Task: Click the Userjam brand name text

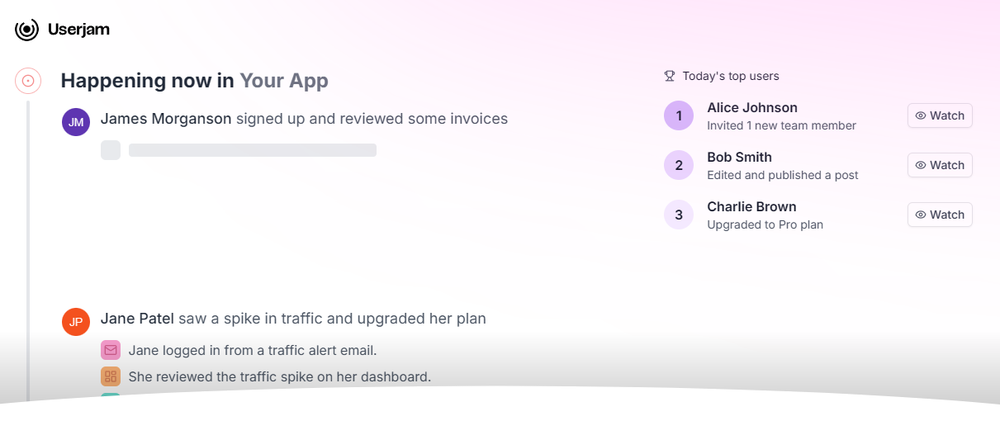Action: [x=79, y=30]
